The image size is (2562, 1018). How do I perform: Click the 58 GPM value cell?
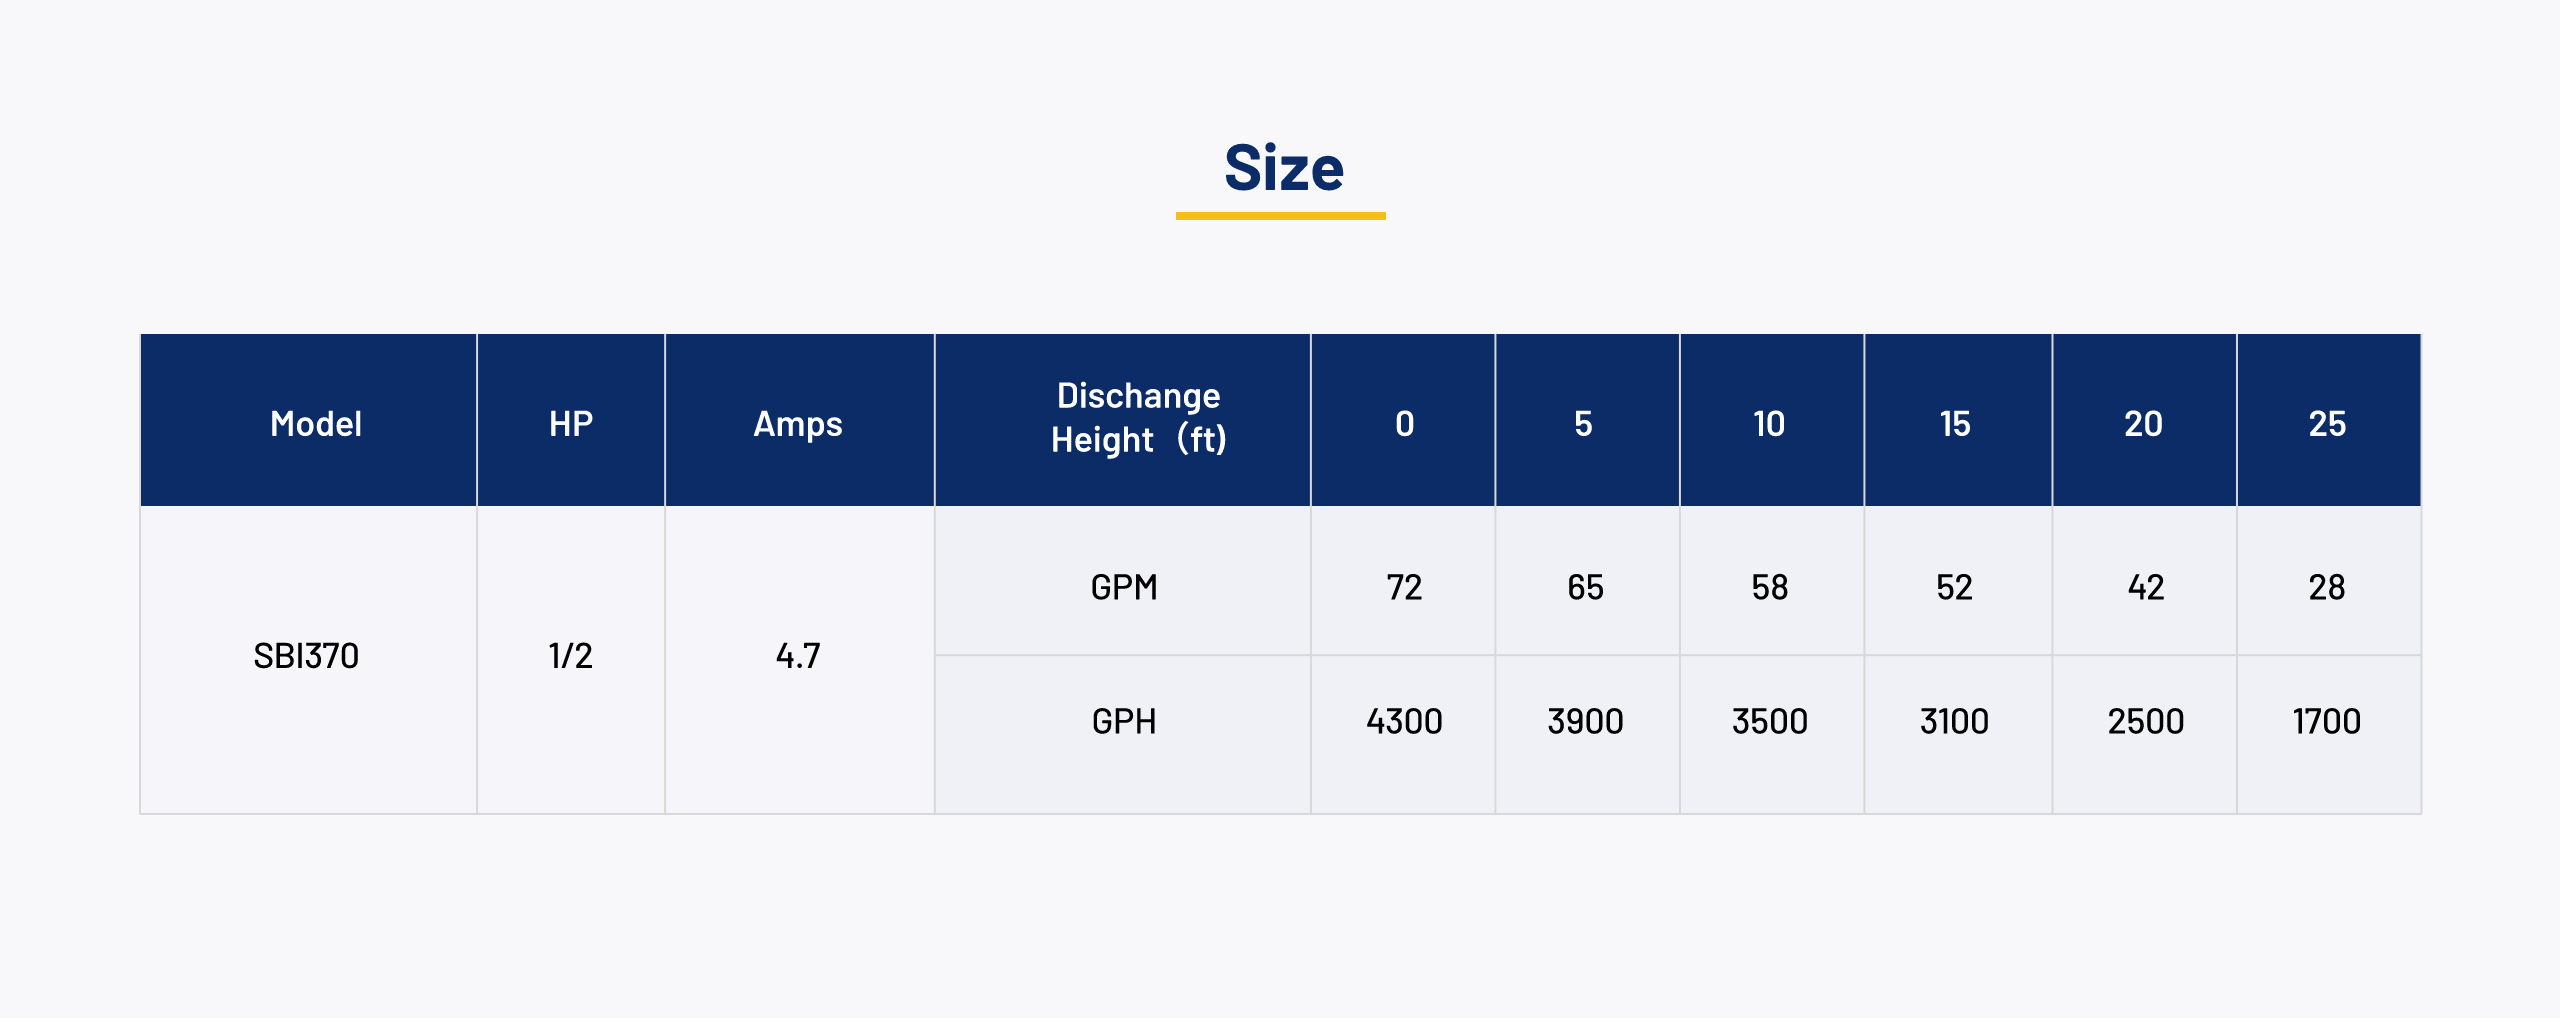[1770, 587]
